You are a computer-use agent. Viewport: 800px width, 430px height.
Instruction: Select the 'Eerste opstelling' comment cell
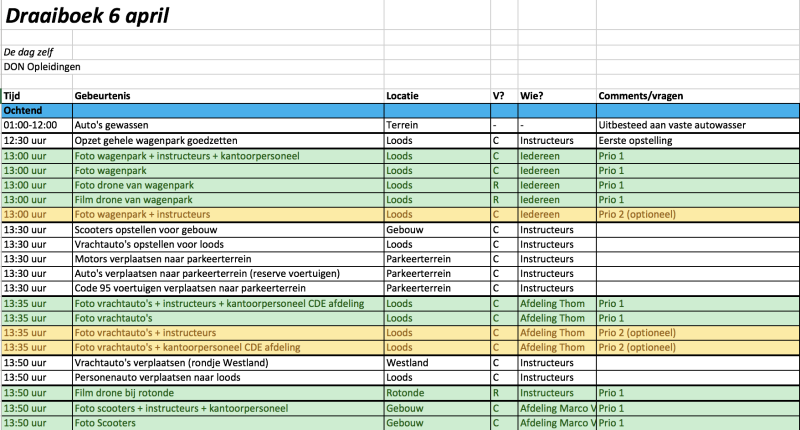point(698,141)
